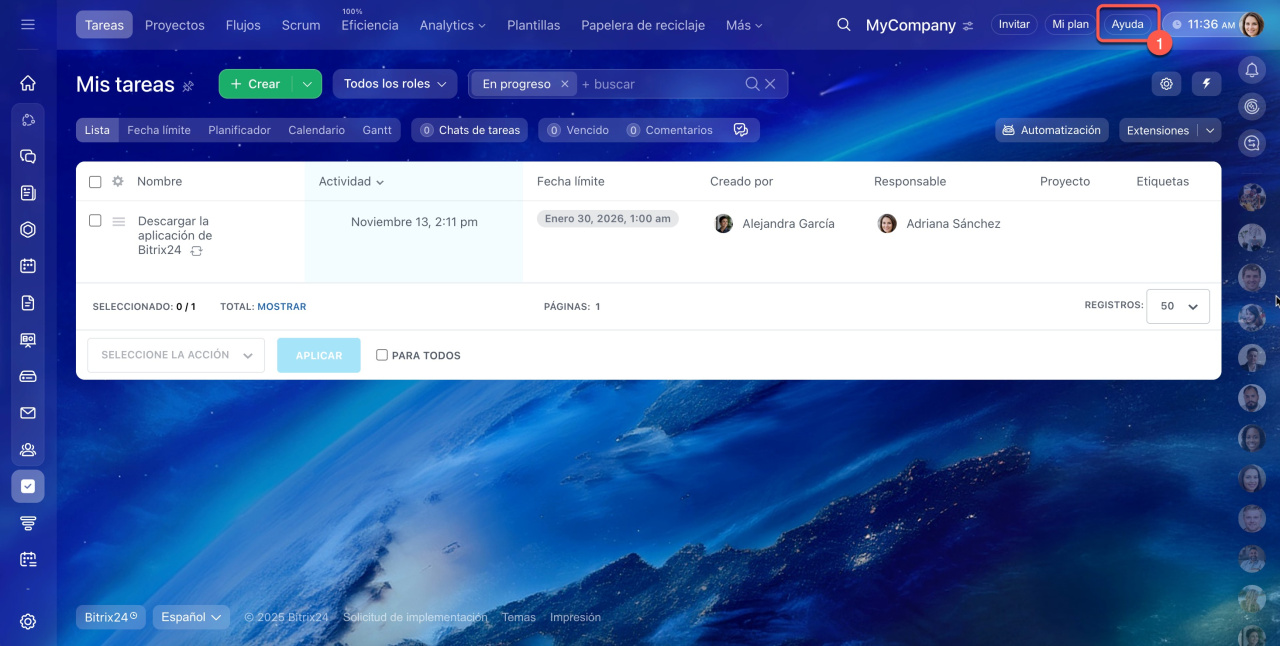Screen dimensions: 1280x646
Task: Click the buscar search input field
Action: [x=660, y=84]
